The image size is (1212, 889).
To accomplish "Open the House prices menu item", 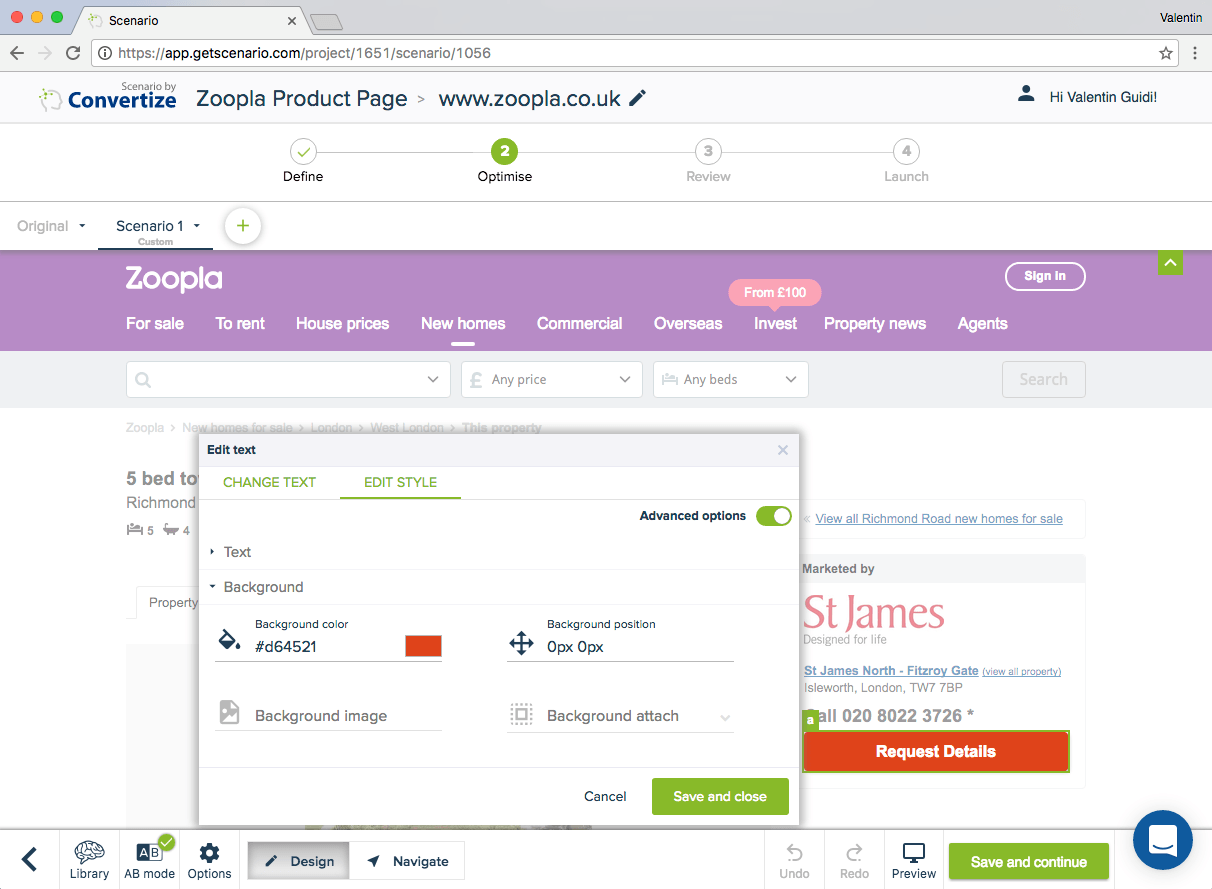I will click(342, 323).
